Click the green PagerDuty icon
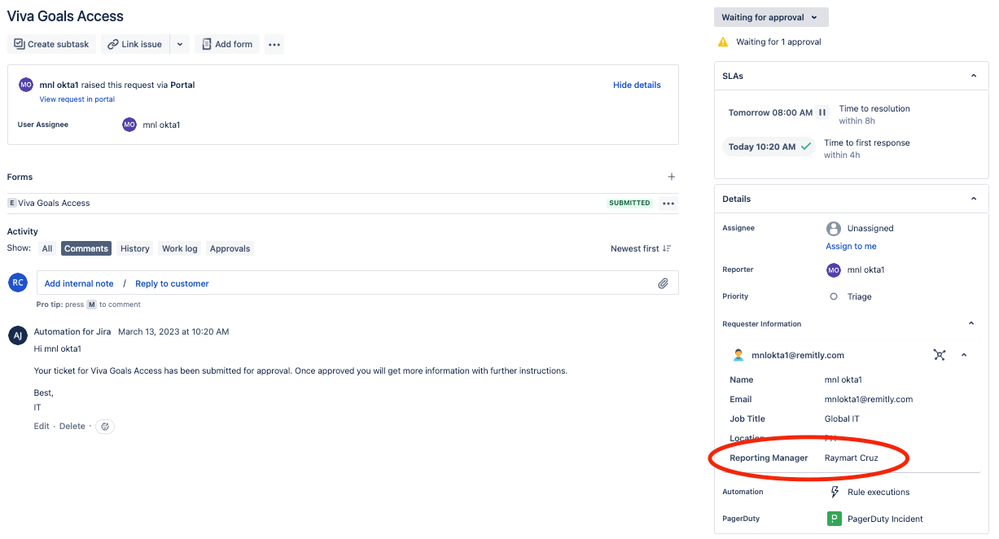The width and height of the screenshot is (999, 539). tap(834, 519)
